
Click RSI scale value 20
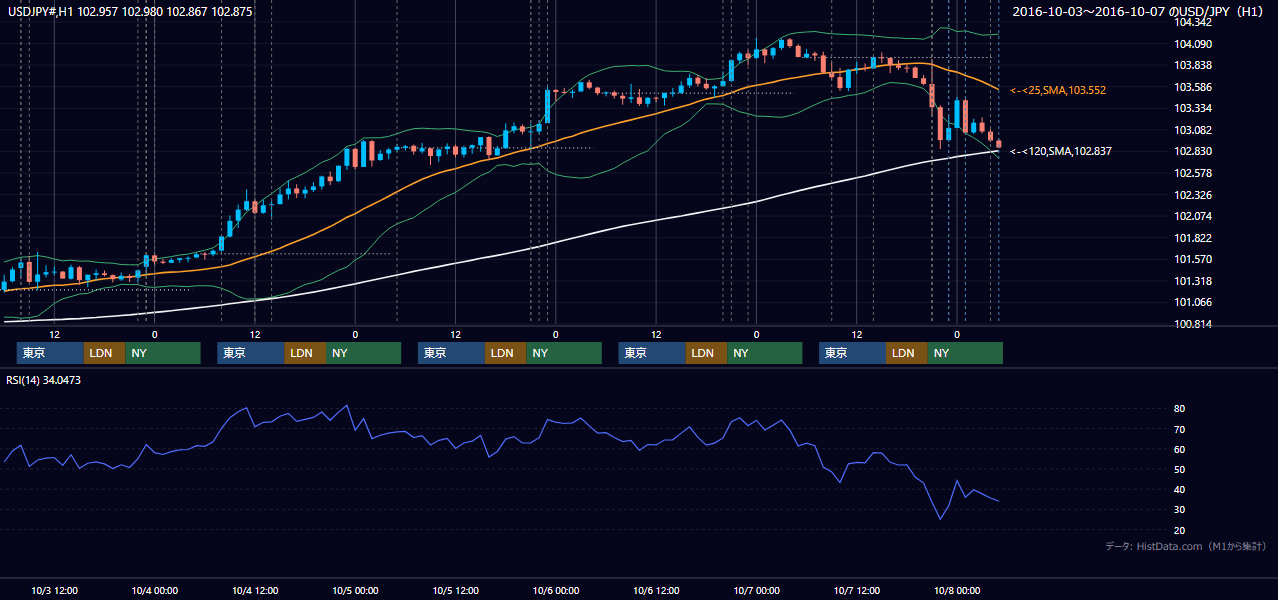1180,530
